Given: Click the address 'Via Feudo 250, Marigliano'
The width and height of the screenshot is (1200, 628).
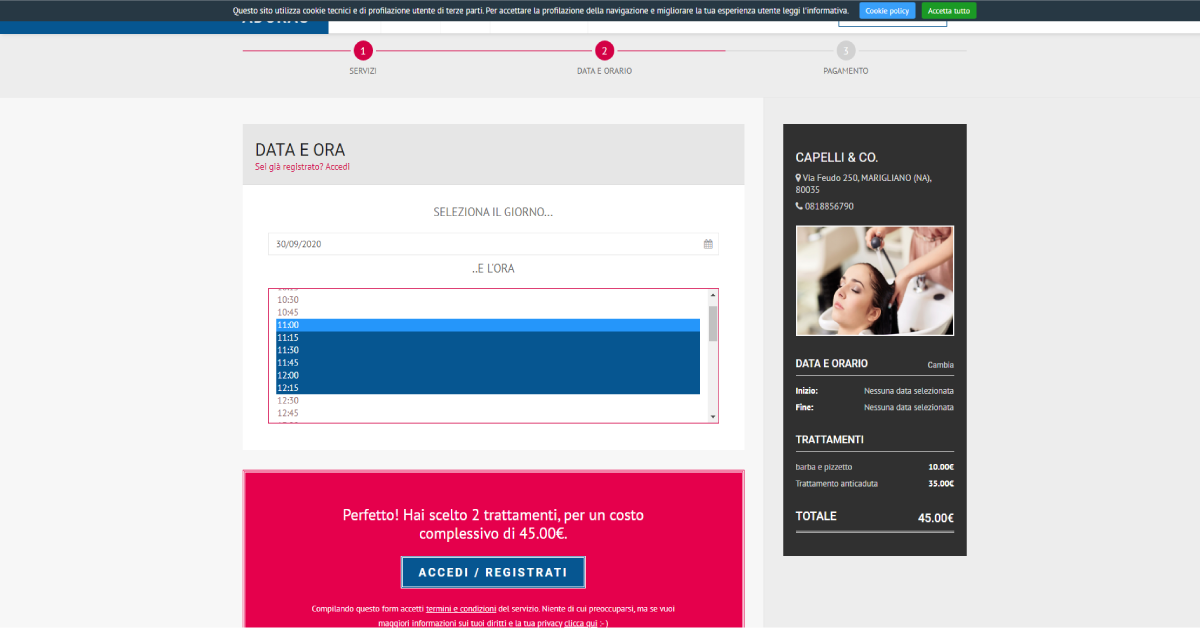Looking at the screenshot, I should (866, 183).
